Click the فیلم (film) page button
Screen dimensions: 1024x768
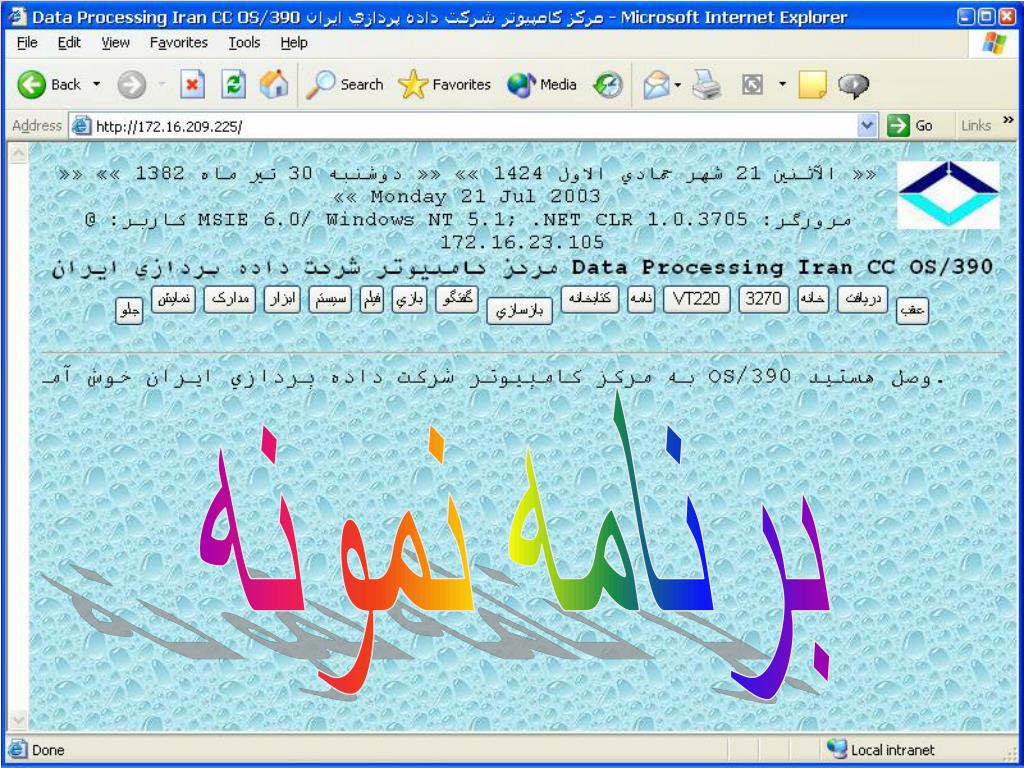(x=372, y=299)
